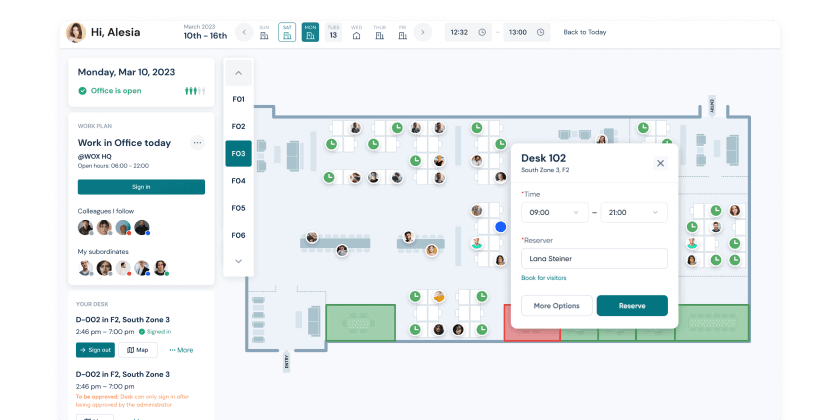The height and width of the screenshot is (420, 840).
Task: Close the Desk 102 popup
Action: click(660, 163)
